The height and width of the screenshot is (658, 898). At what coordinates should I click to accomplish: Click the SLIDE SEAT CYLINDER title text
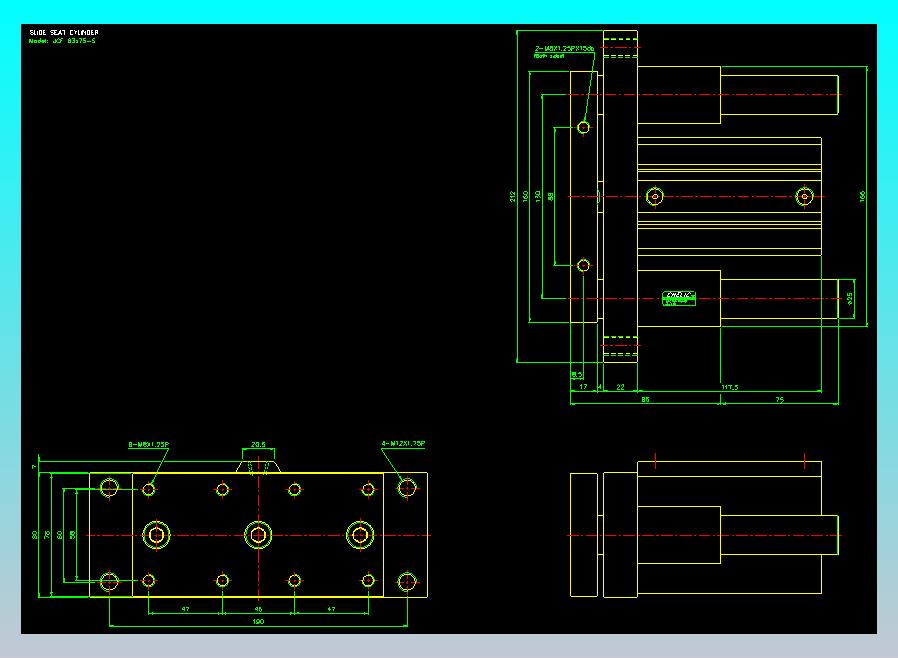pos(64,33)
